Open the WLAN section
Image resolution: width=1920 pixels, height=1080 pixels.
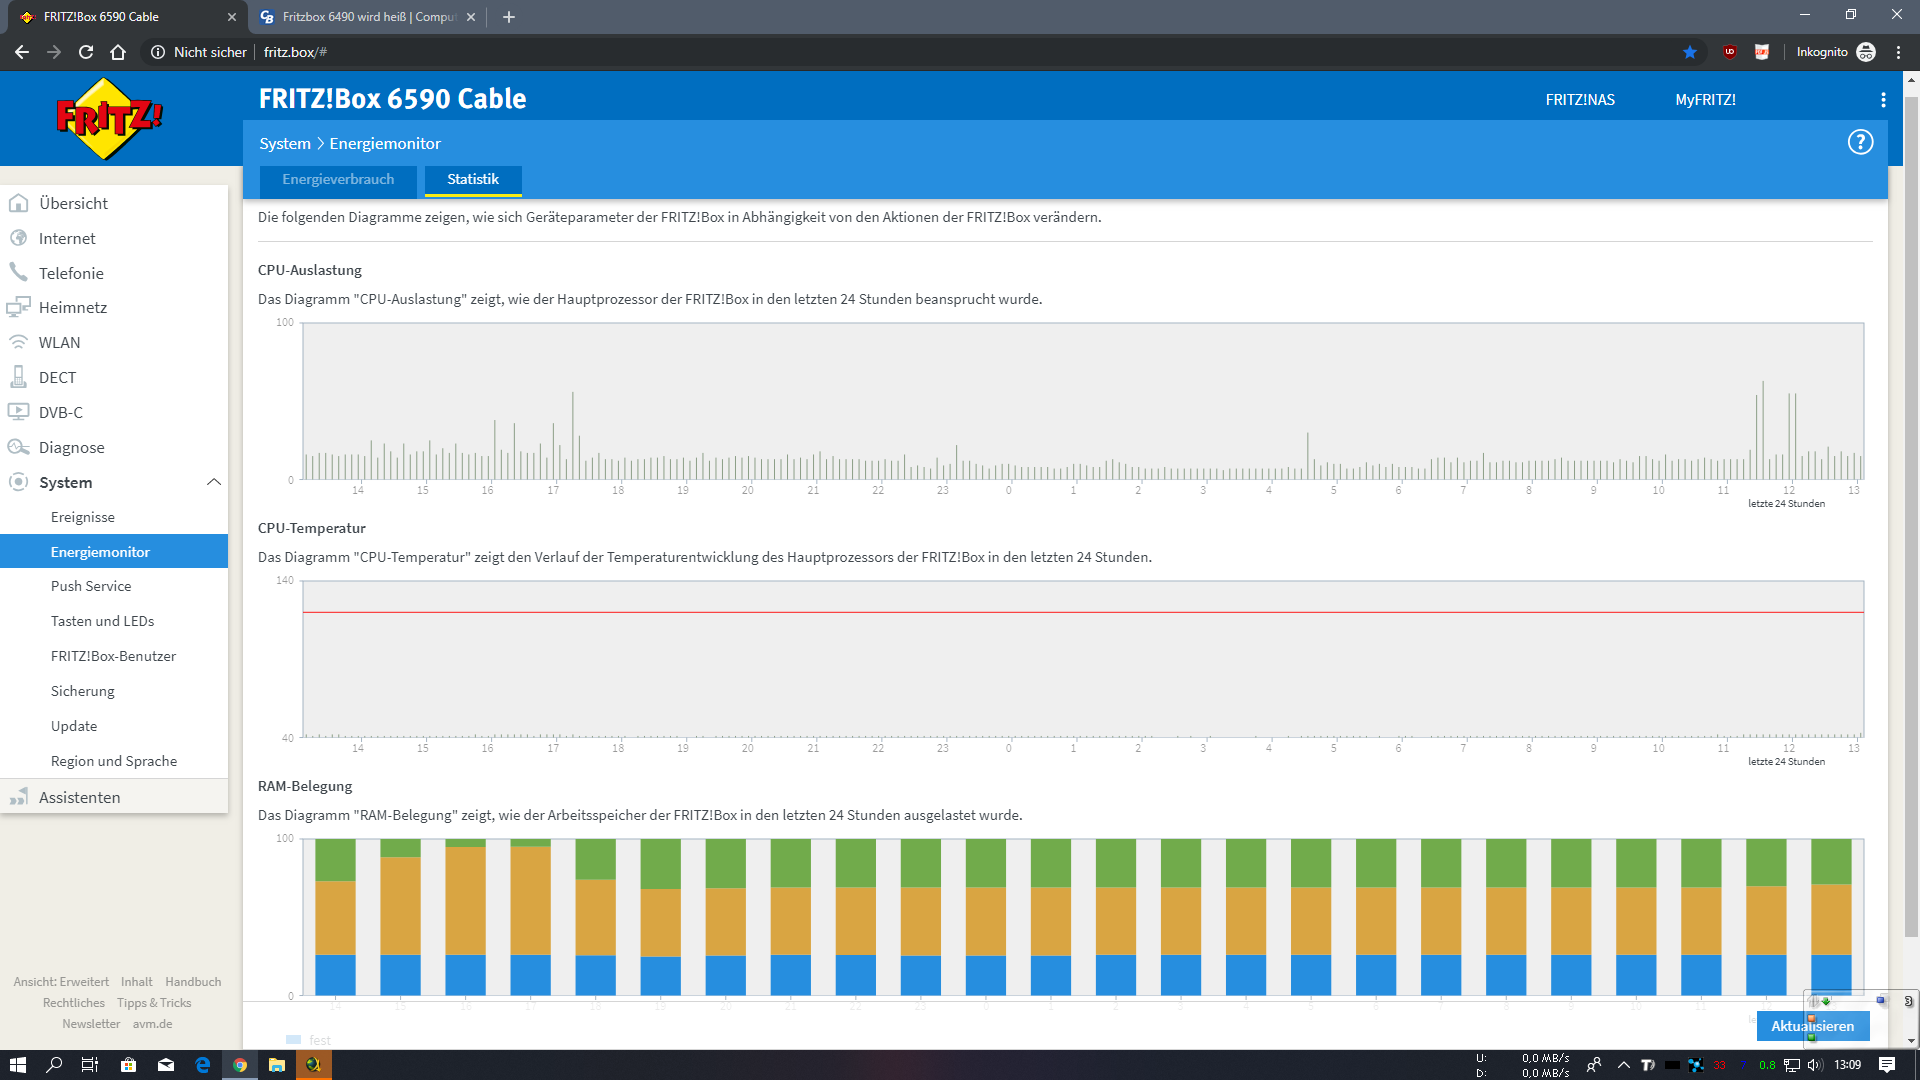(59, 342)
